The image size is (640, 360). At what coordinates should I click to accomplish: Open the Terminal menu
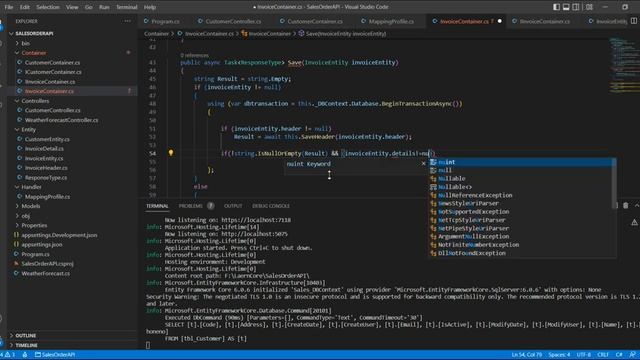[127, 7]
